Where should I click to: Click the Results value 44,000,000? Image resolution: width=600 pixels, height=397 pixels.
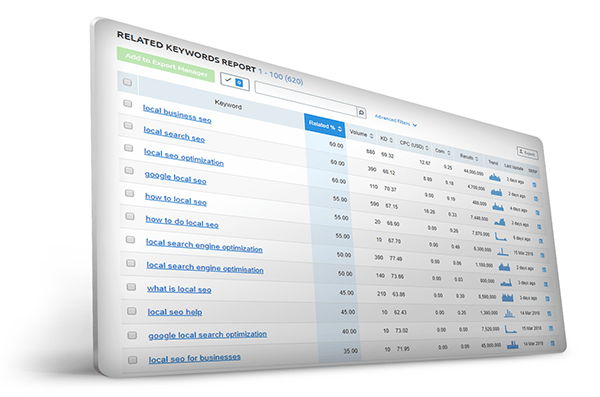[473, 173]
